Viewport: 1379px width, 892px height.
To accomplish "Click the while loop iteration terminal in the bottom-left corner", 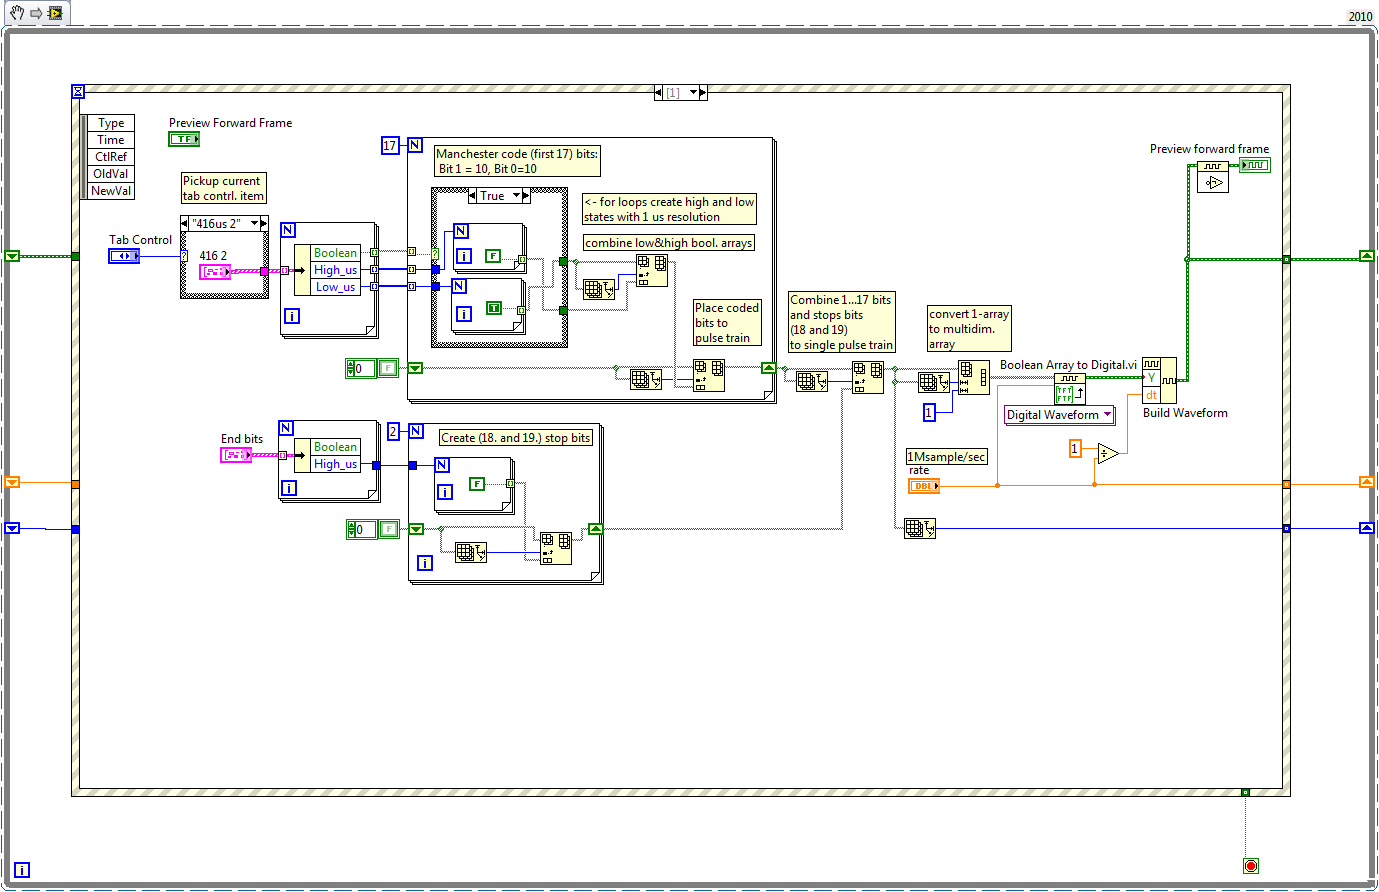I will pos(22,870).
